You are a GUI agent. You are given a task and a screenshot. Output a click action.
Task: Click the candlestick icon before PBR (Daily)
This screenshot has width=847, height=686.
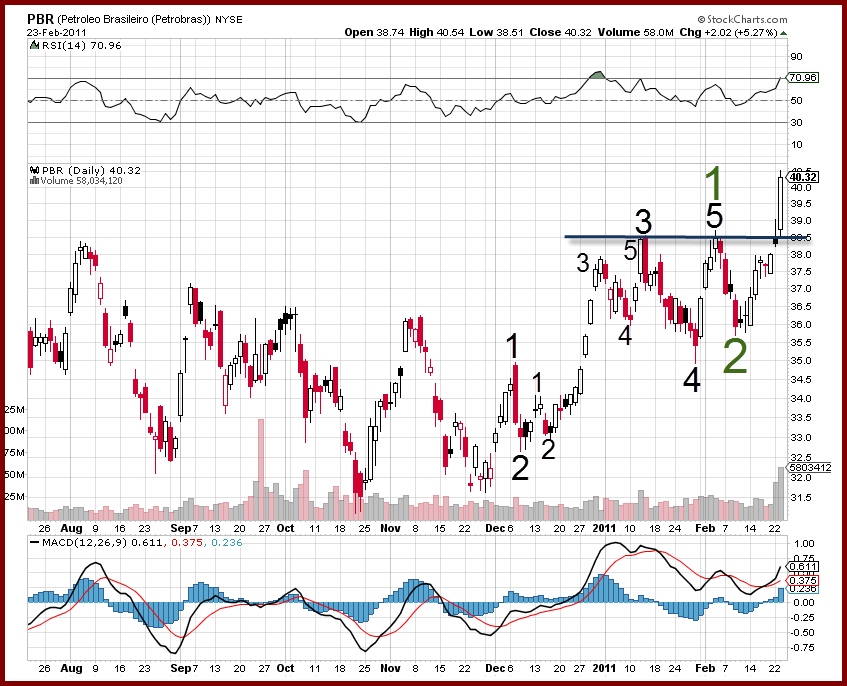[35, 170]
